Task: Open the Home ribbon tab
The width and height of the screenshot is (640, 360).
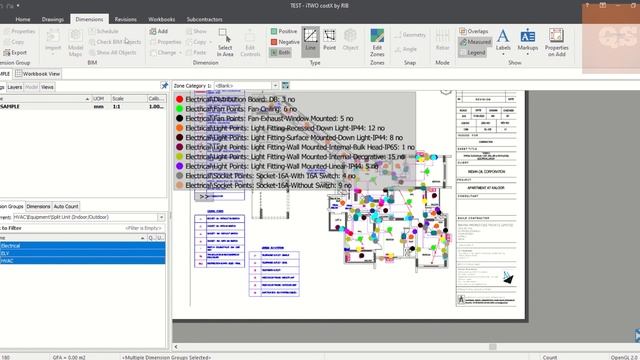Action: 23,19
